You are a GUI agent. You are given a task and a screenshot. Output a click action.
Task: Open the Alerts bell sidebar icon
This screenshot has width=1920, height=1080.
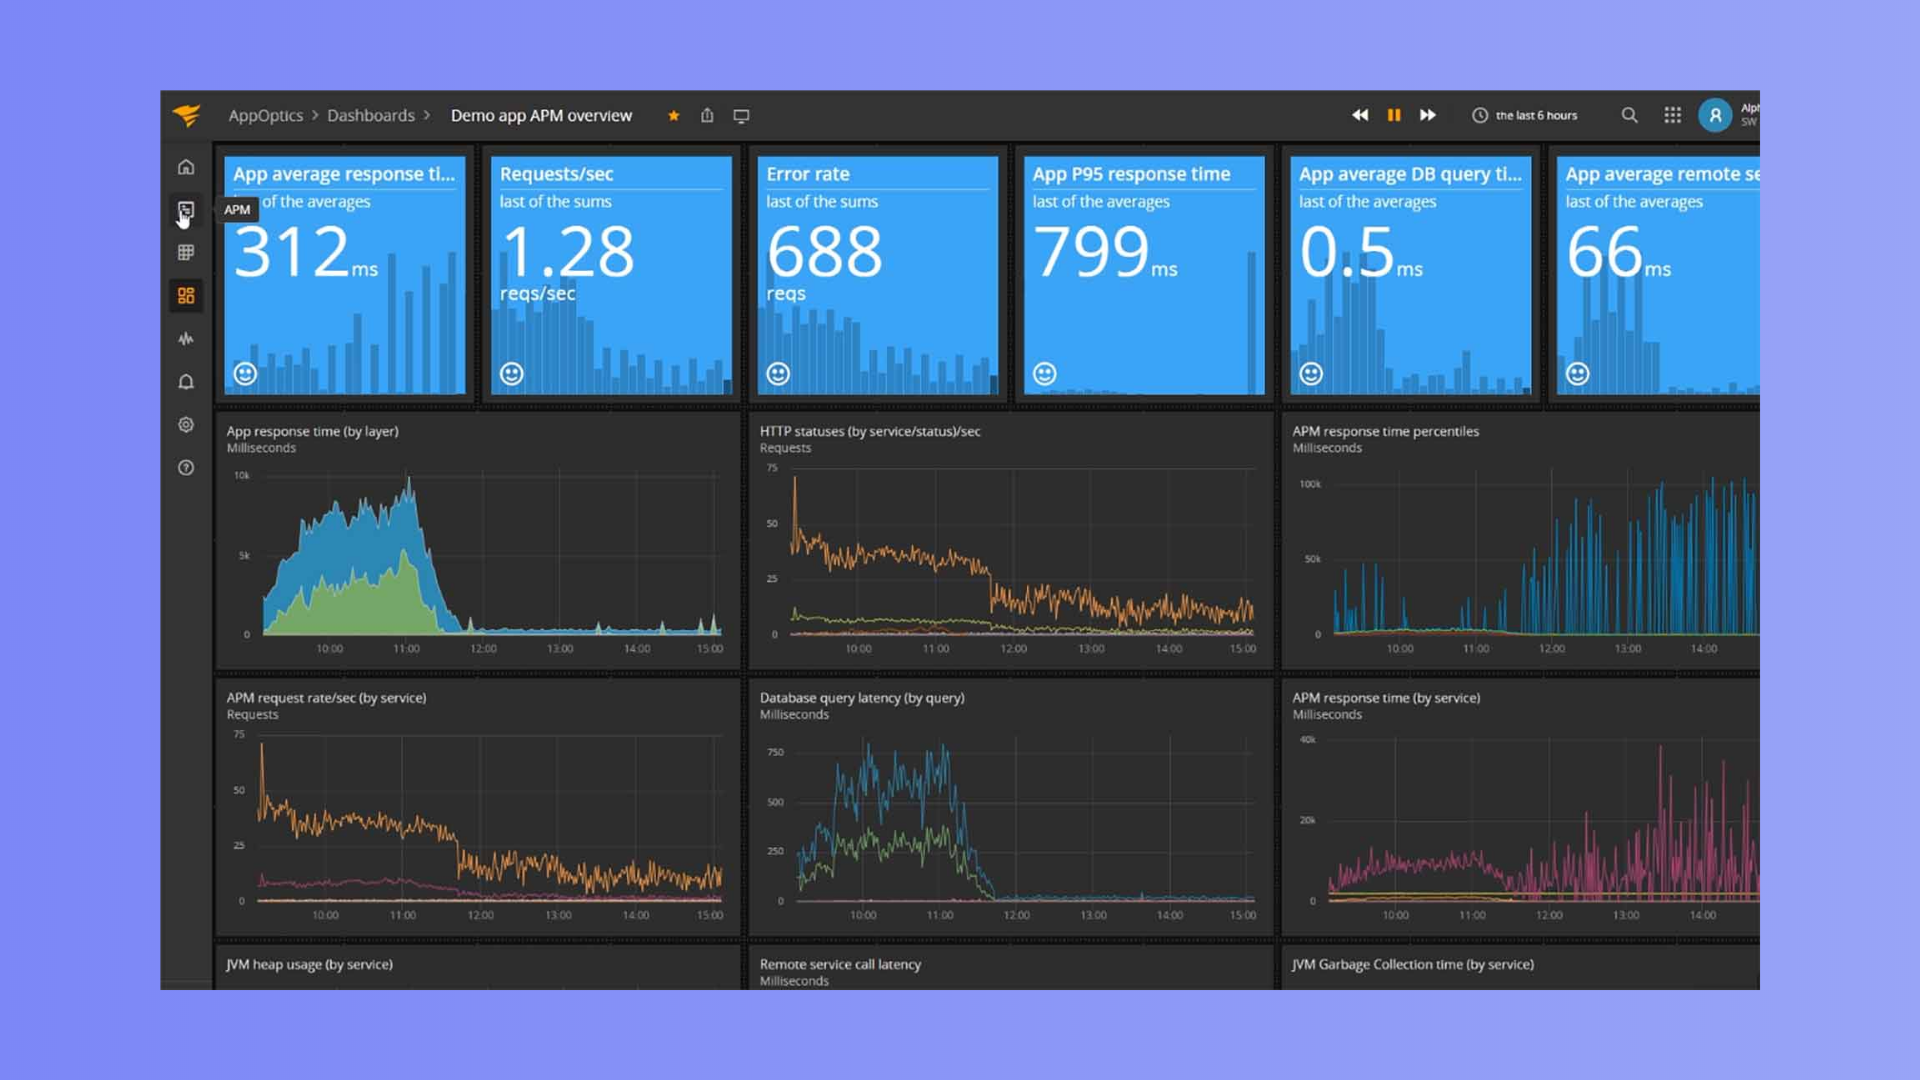(x=186, y=382)
